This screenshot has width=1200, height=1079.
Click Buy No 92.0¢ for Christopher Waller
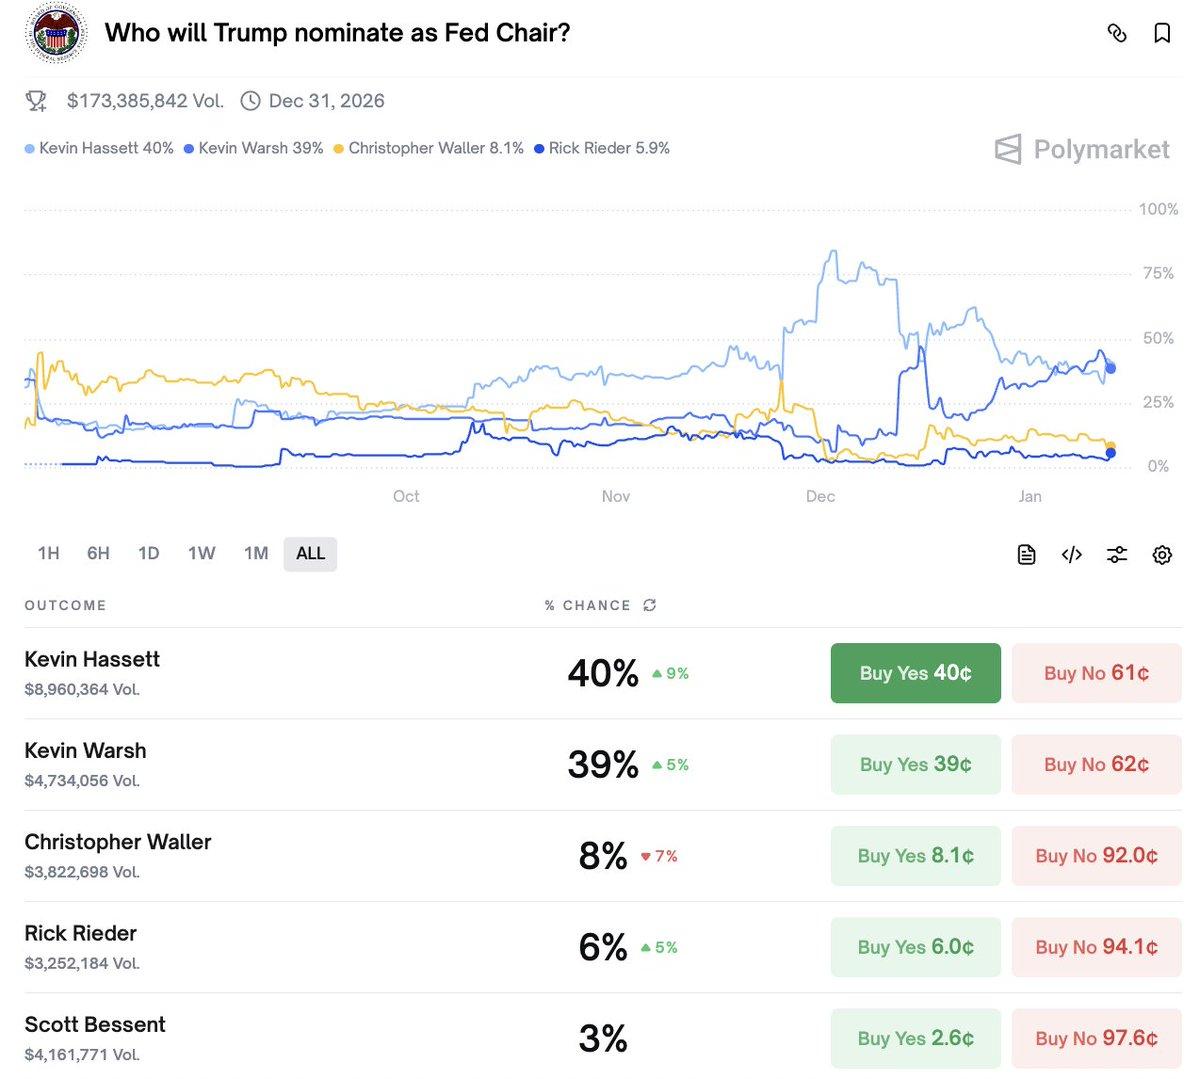(1096, 855)
